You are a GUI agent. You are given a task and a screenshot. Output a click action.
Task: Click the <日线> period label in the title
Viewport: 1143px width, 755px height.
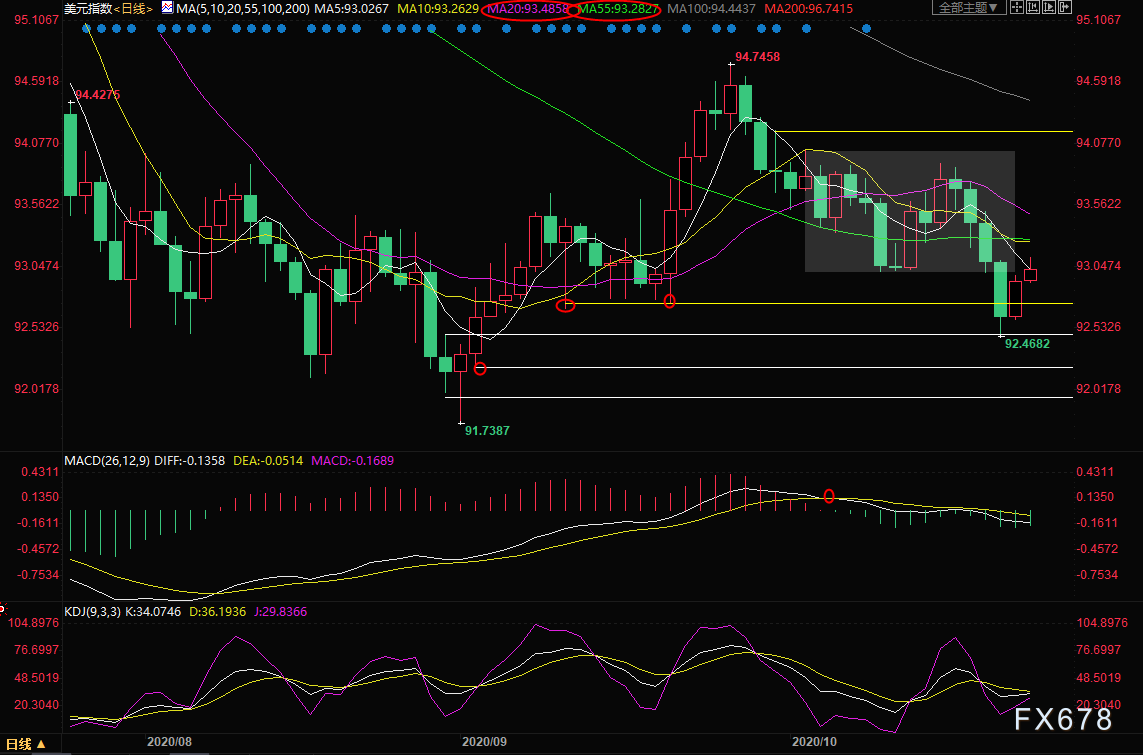click(131, 8)
